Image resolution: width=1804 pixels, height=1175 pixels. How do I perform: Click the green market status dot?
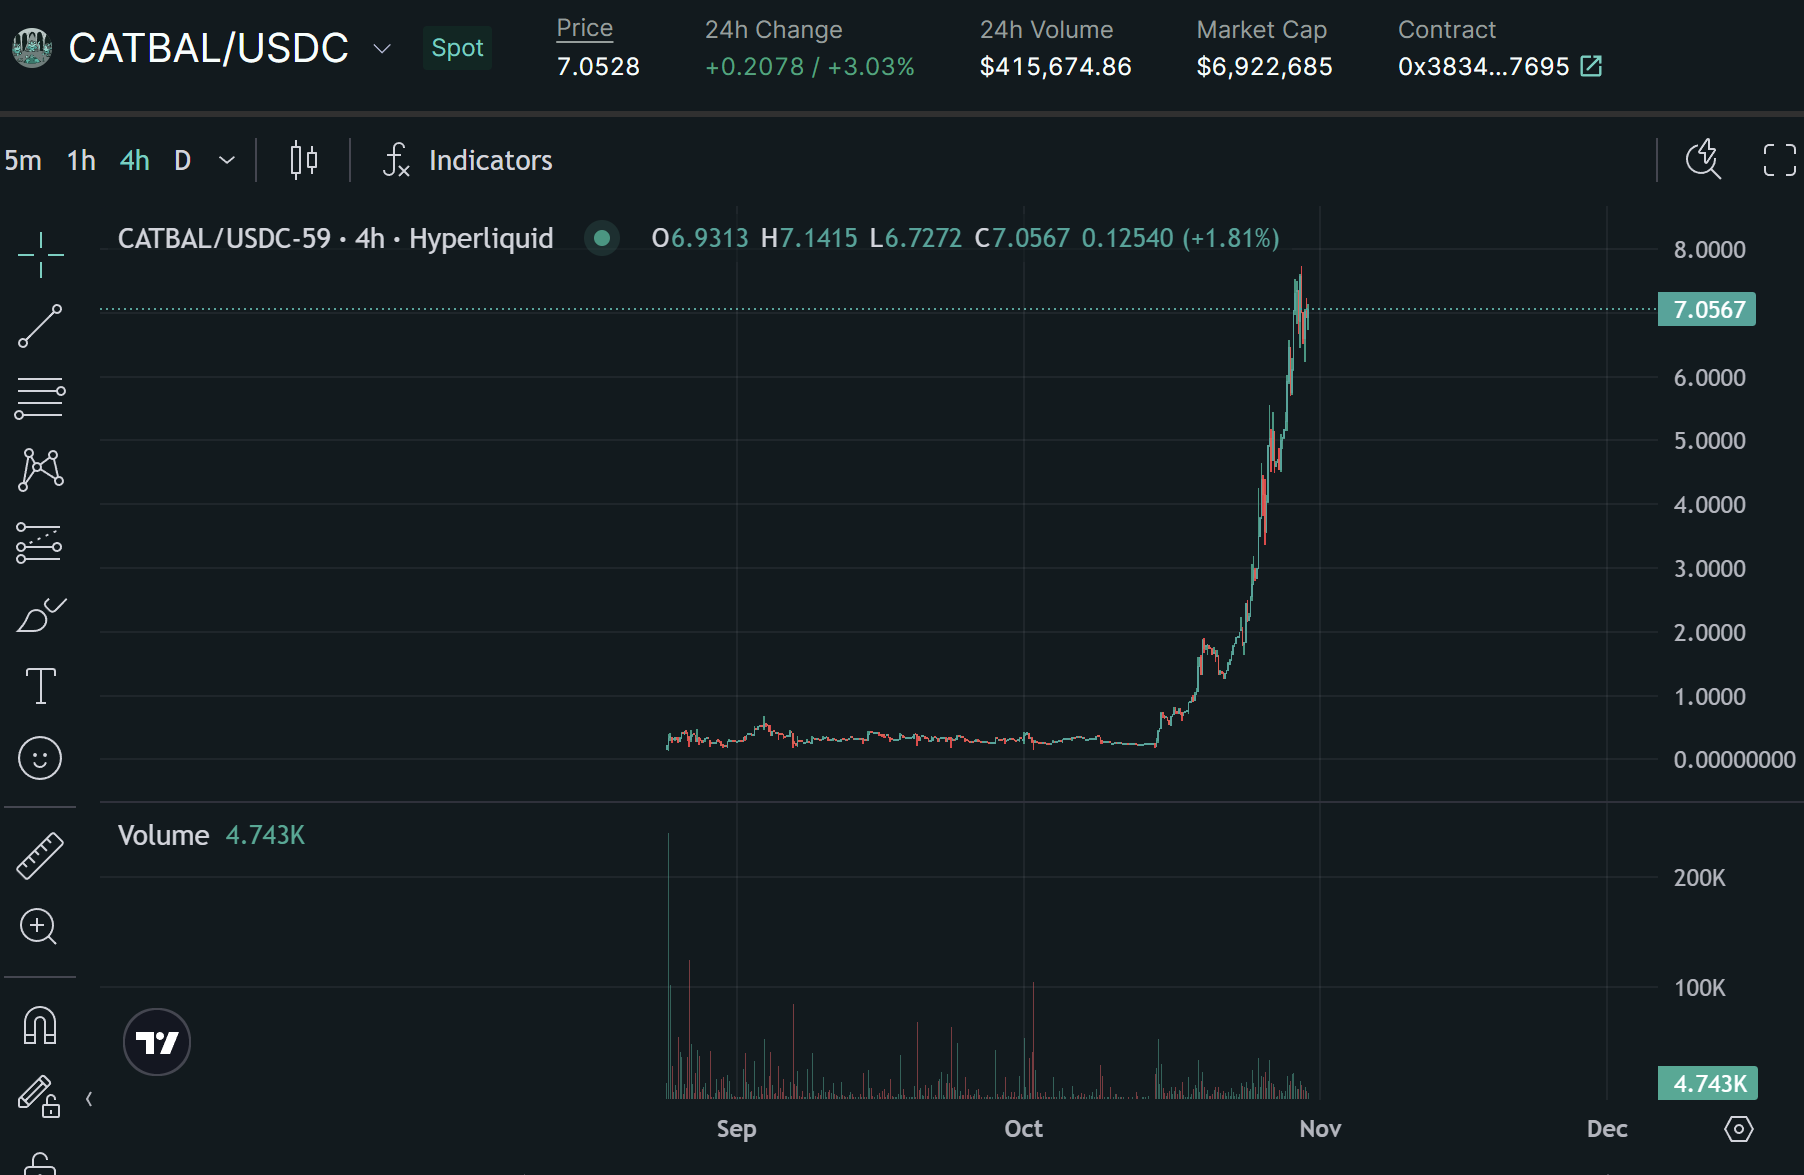[x=602, y=238]
